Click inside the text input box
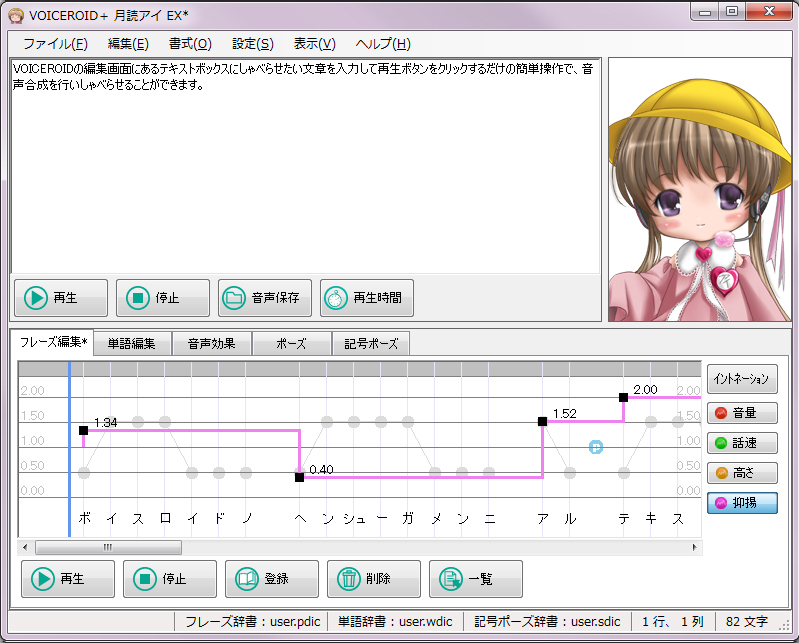Viewport: 799px width, 643px height. [x=306, y=167]
